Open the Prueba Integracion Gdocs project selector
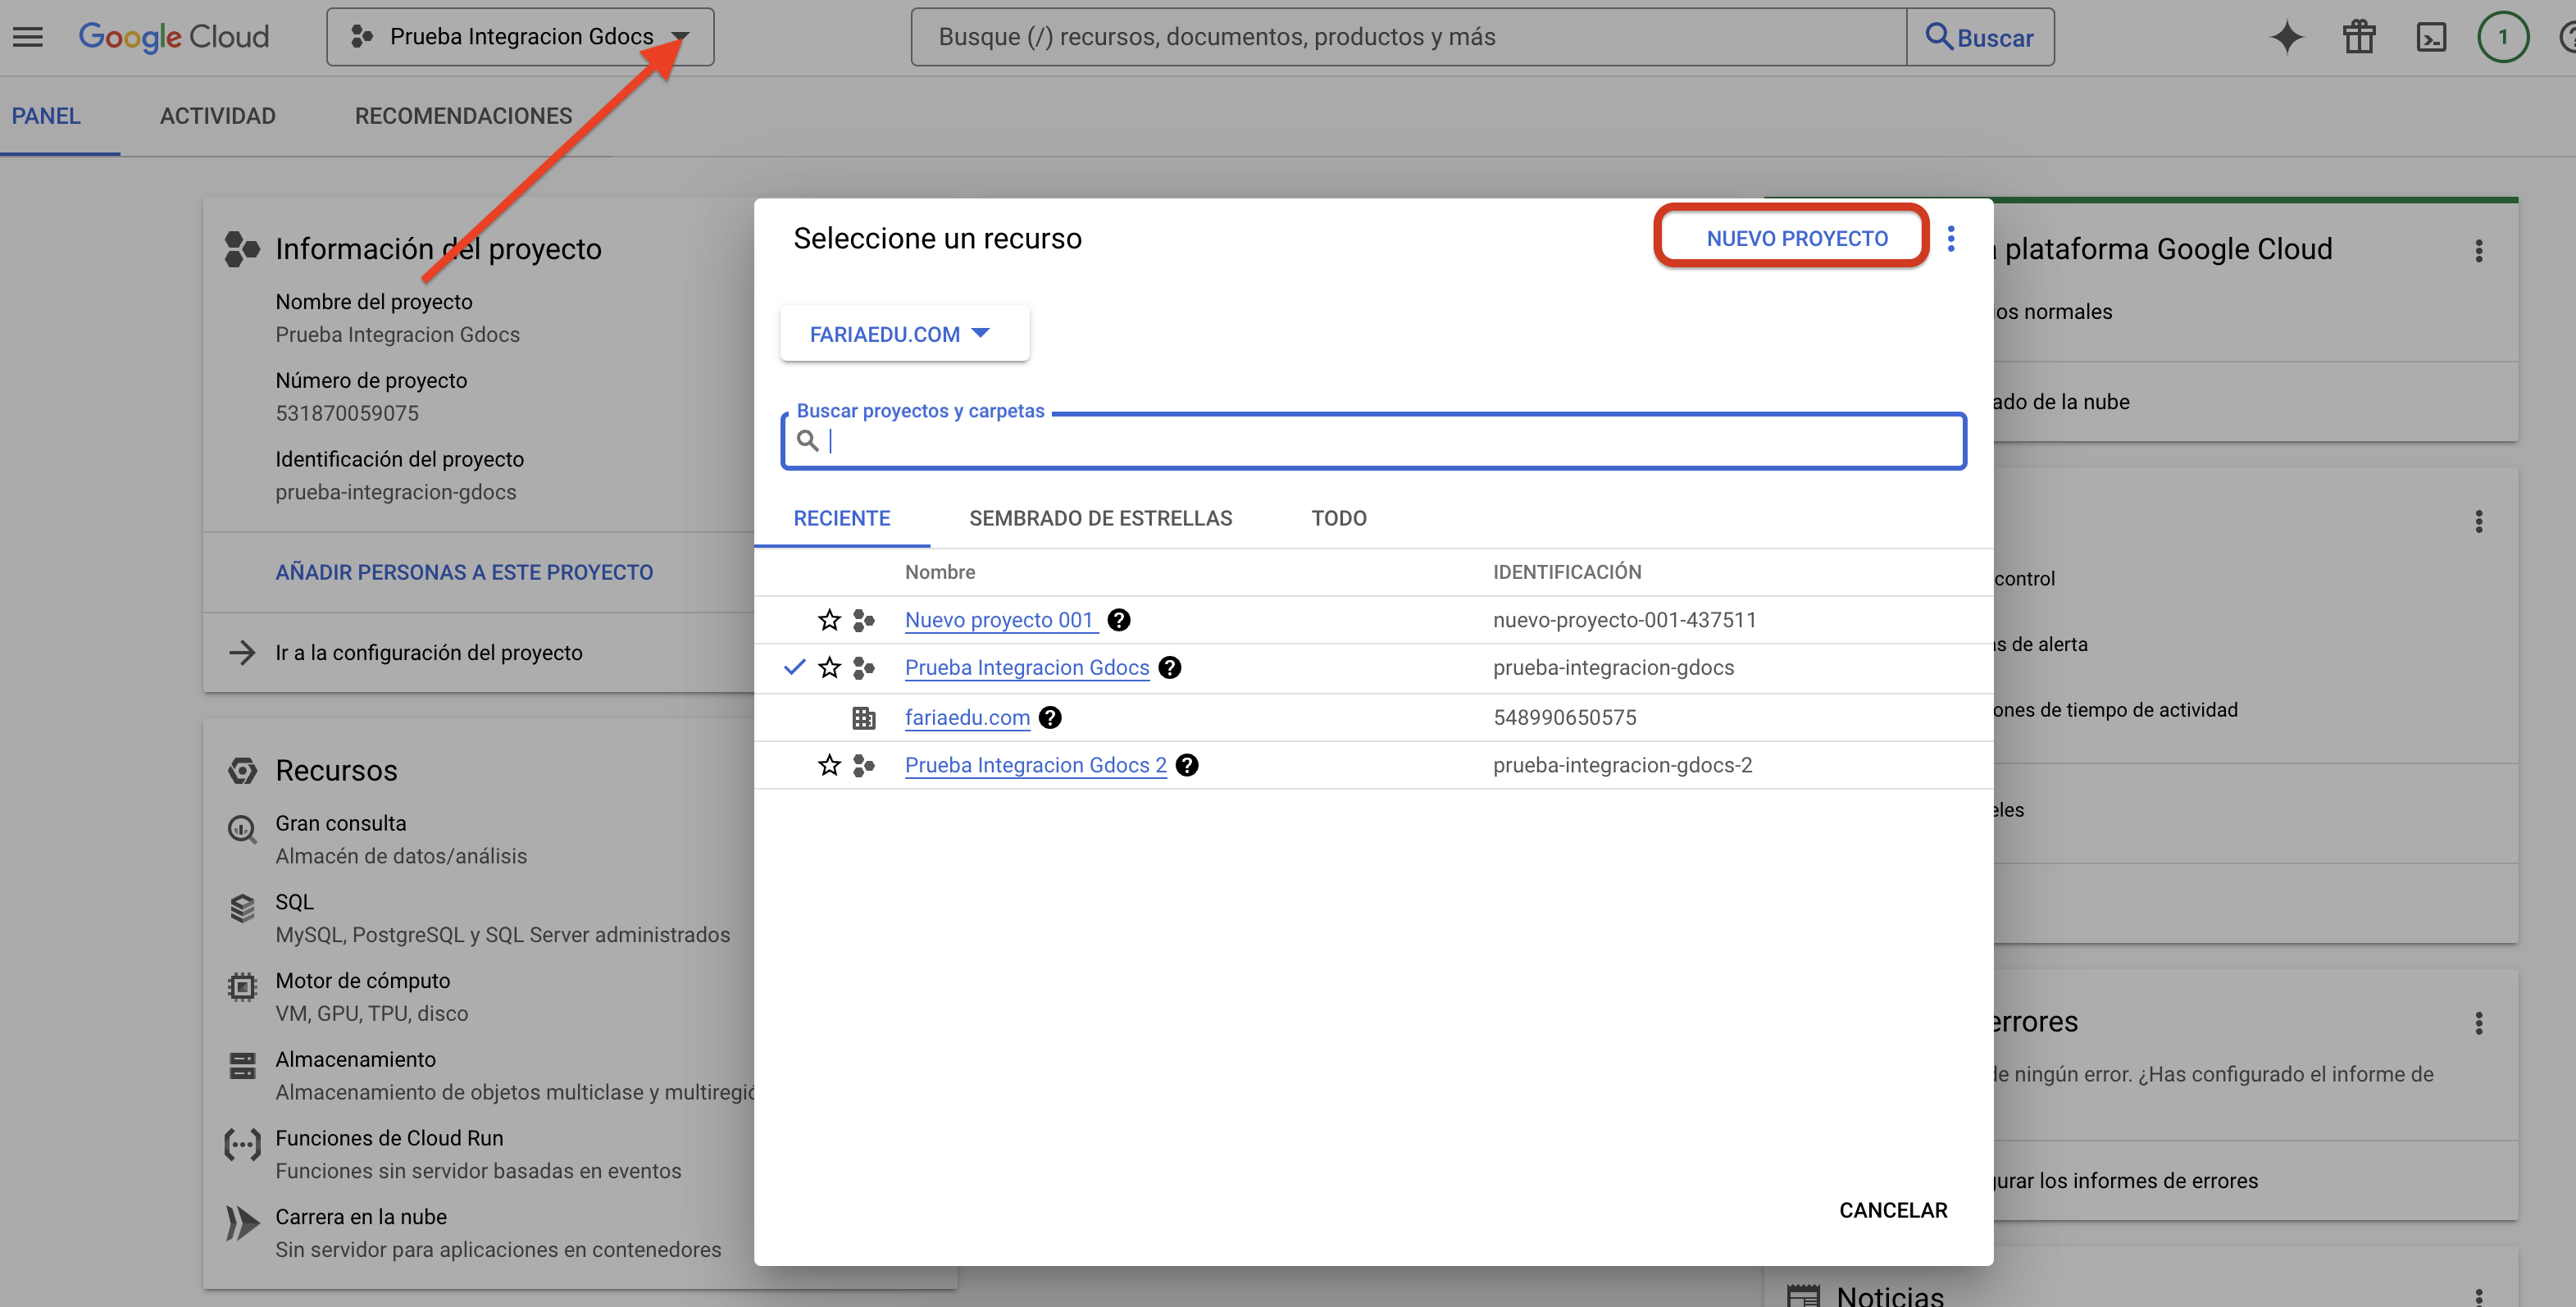Screen dimensions: 2576x1307 point(520,37)
